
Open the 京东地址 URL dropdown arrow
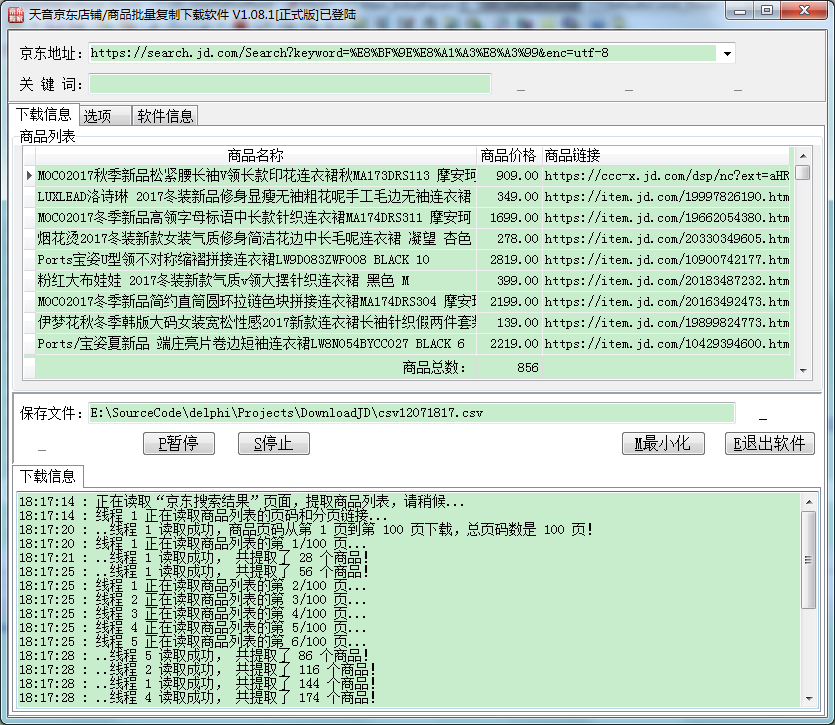[726, 53]
